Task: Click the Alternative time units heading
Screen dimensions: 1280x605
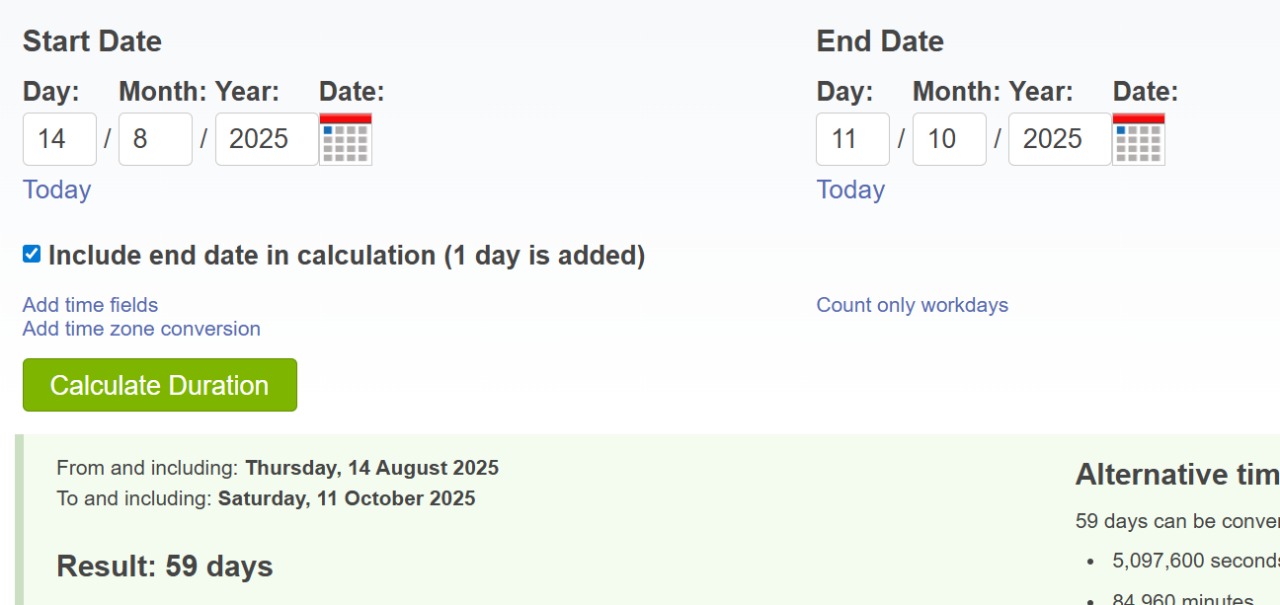Action: 1176,475
